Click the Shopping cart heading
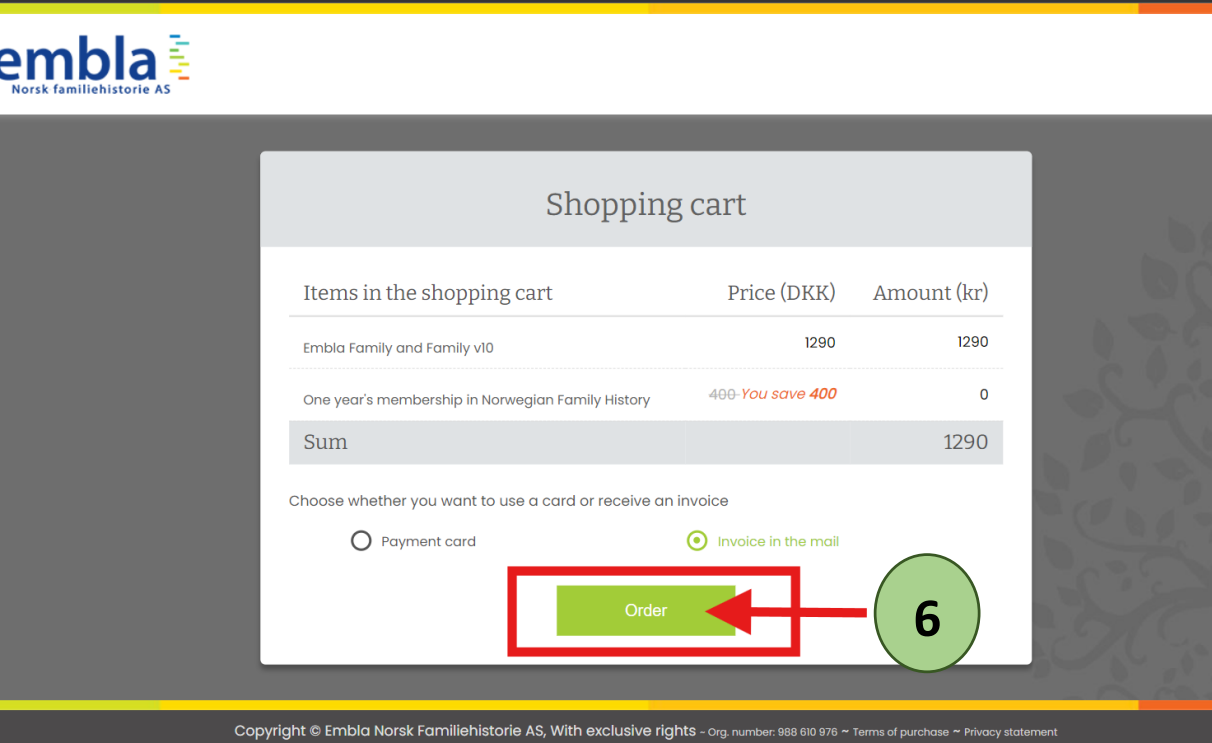 click(645, 204)
